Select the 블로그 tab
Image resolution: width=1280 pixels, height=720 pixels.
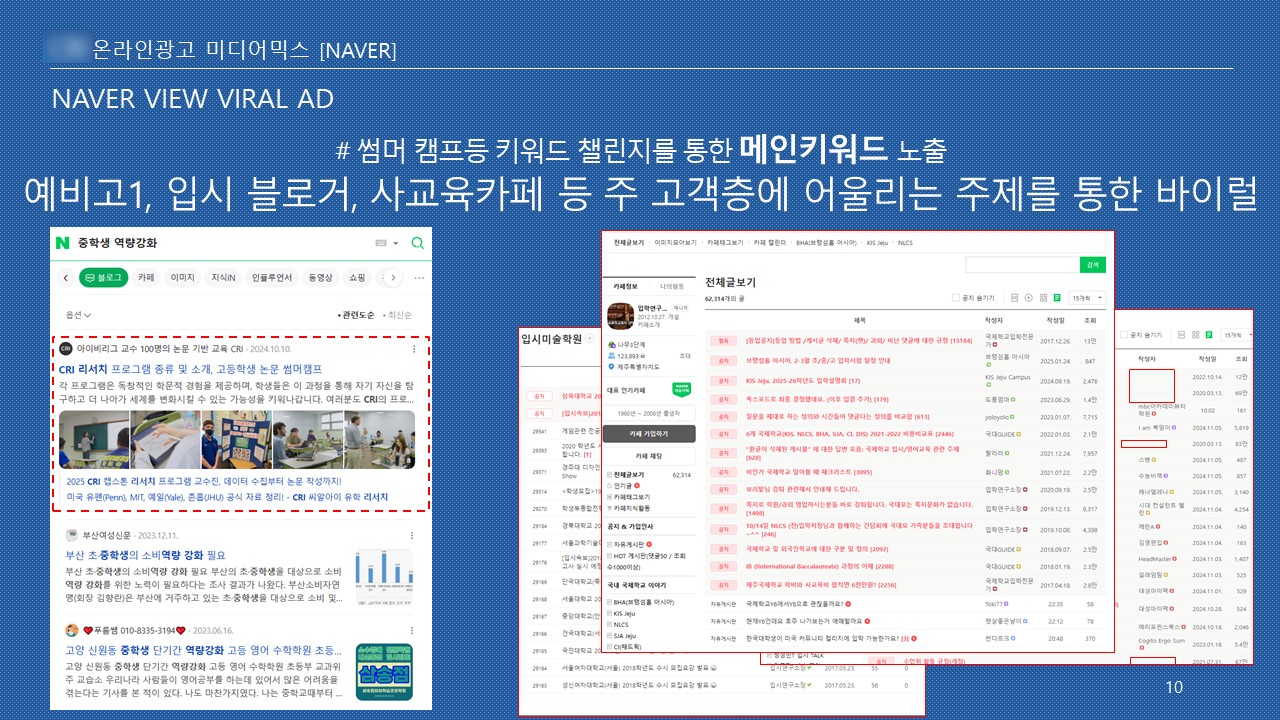click(104, 277)
